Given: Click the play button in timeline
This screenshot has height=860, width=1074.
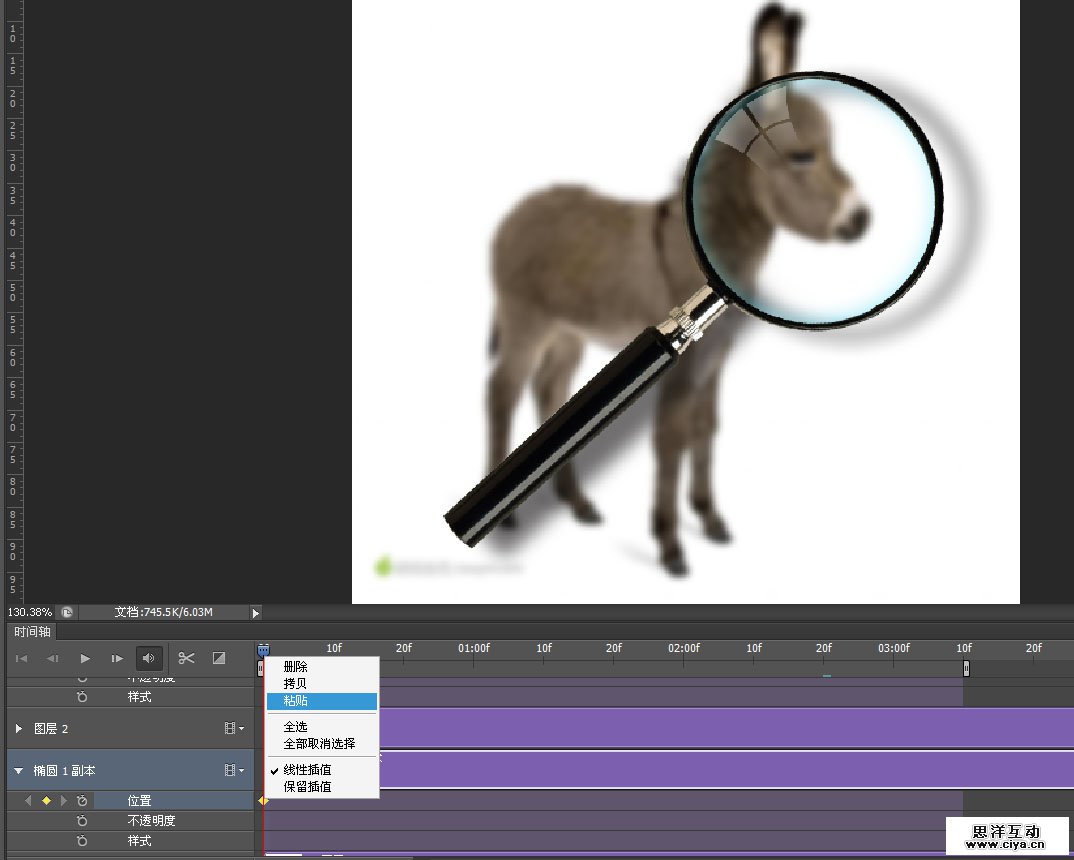Looking at the screenshot, I should (85, 658).
